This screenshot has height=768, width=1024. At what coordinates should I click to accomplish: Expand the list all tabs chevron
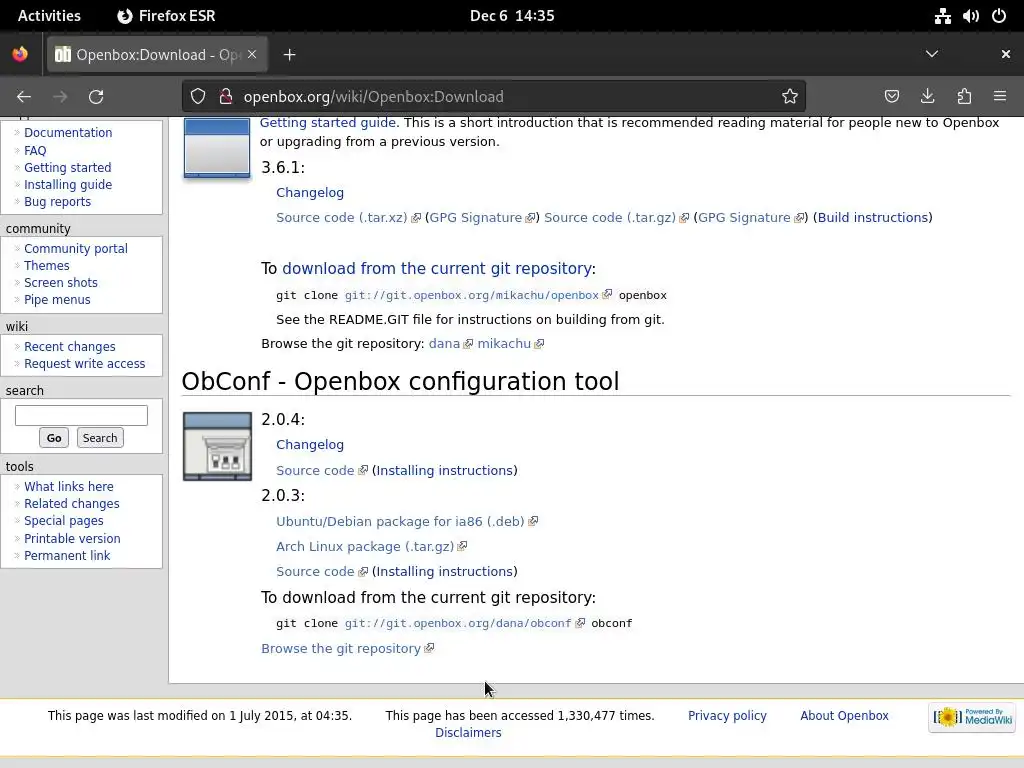click(932, 54)
